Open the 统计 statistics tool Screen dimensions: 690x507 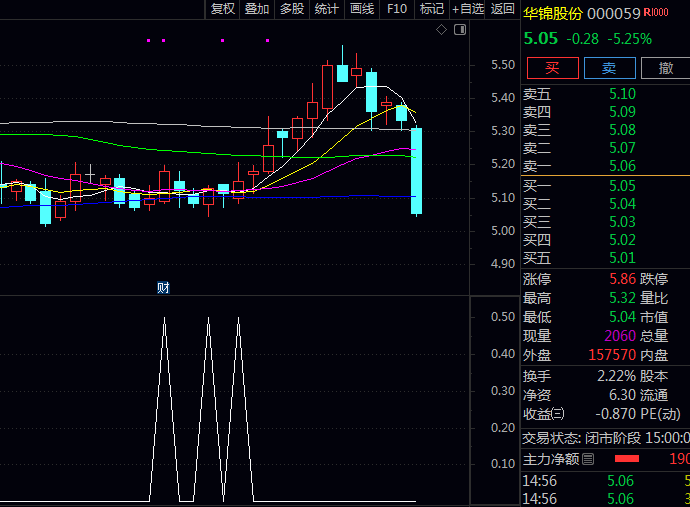[x=327, y=9]
